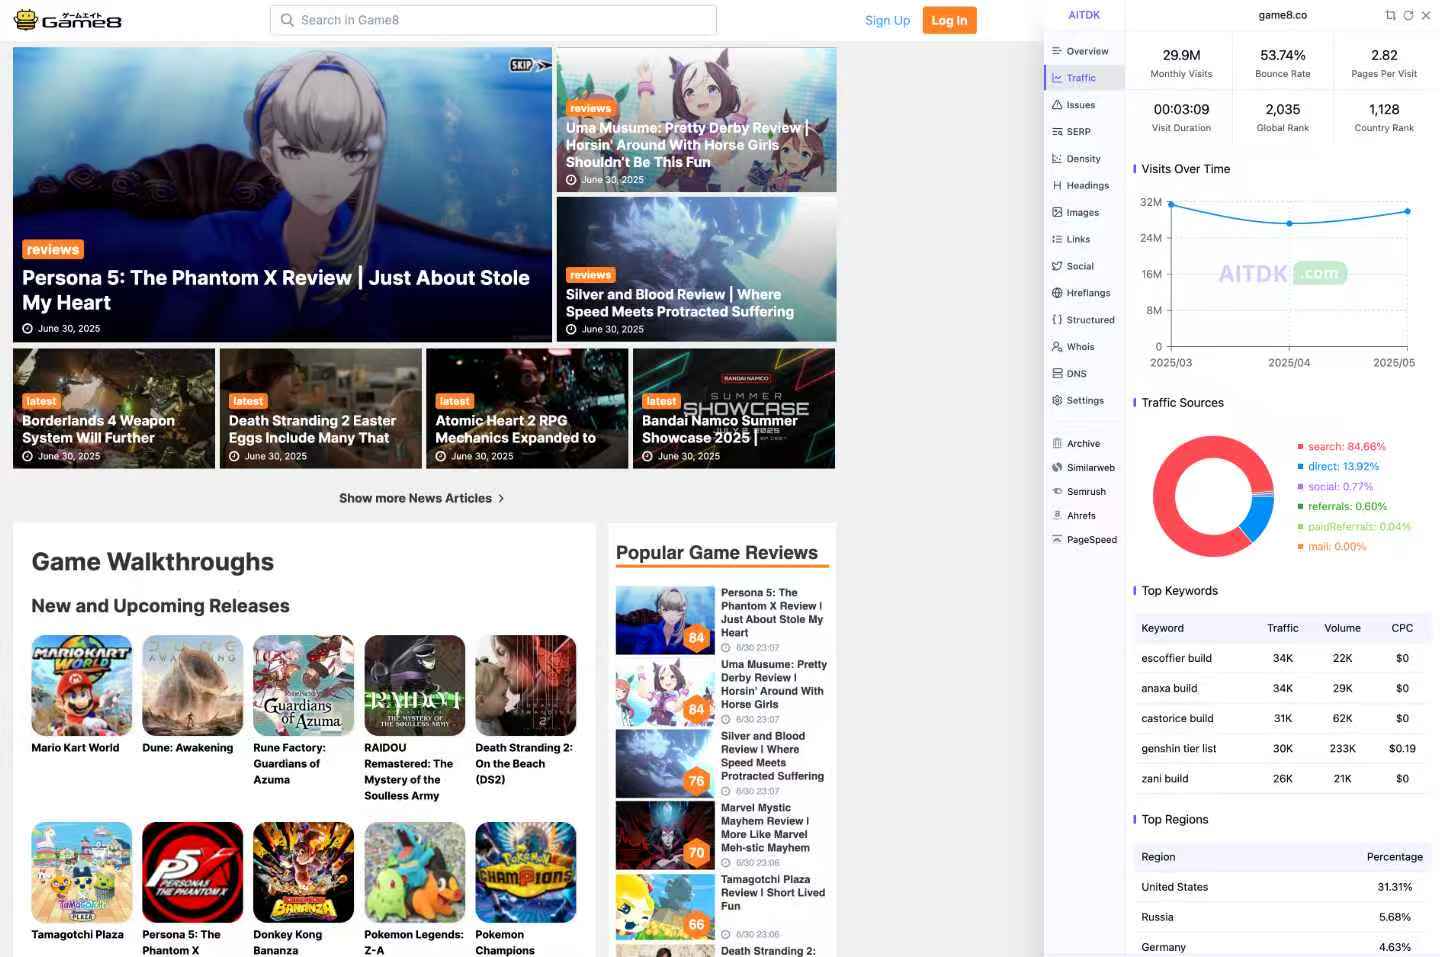Image resolution: width=1440 pixels, height=957 pixels.
Task: Open the Donkey Kong Bananza walkthrough thumbnail
Action: coord(304,872)
